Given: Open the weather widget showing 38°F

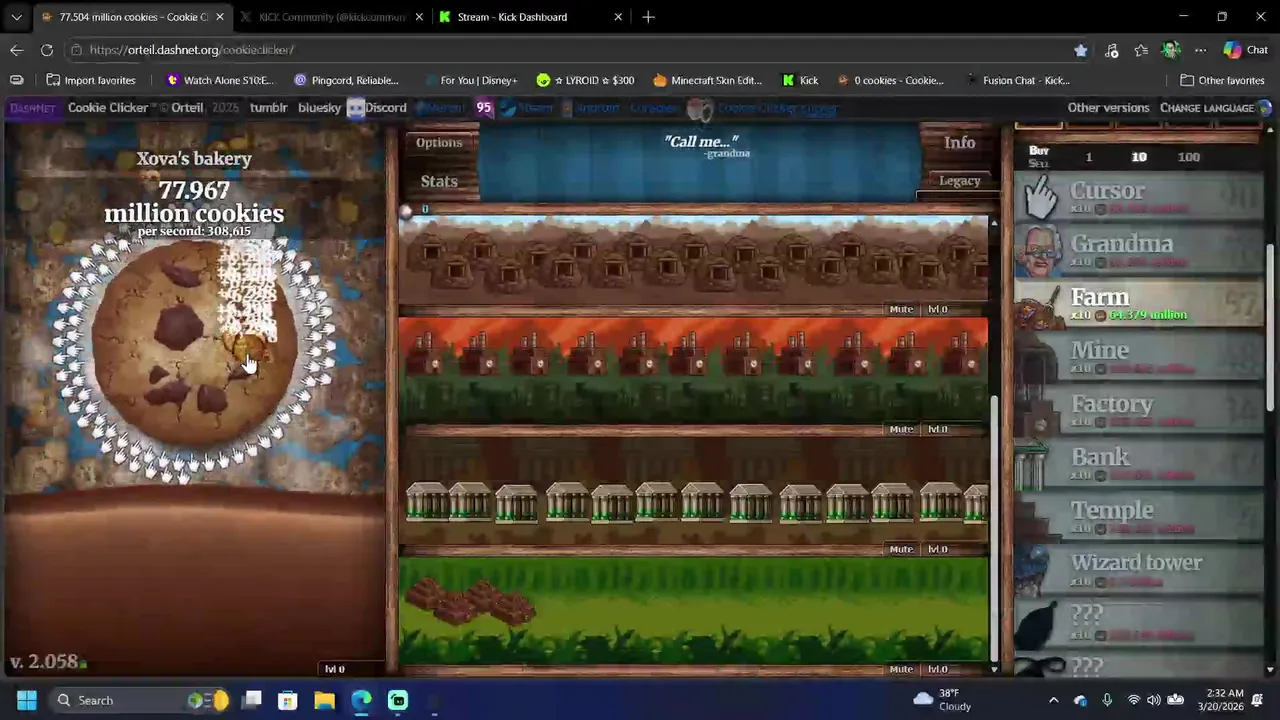Looking at the screenshot, I should [x=942, y=700].
